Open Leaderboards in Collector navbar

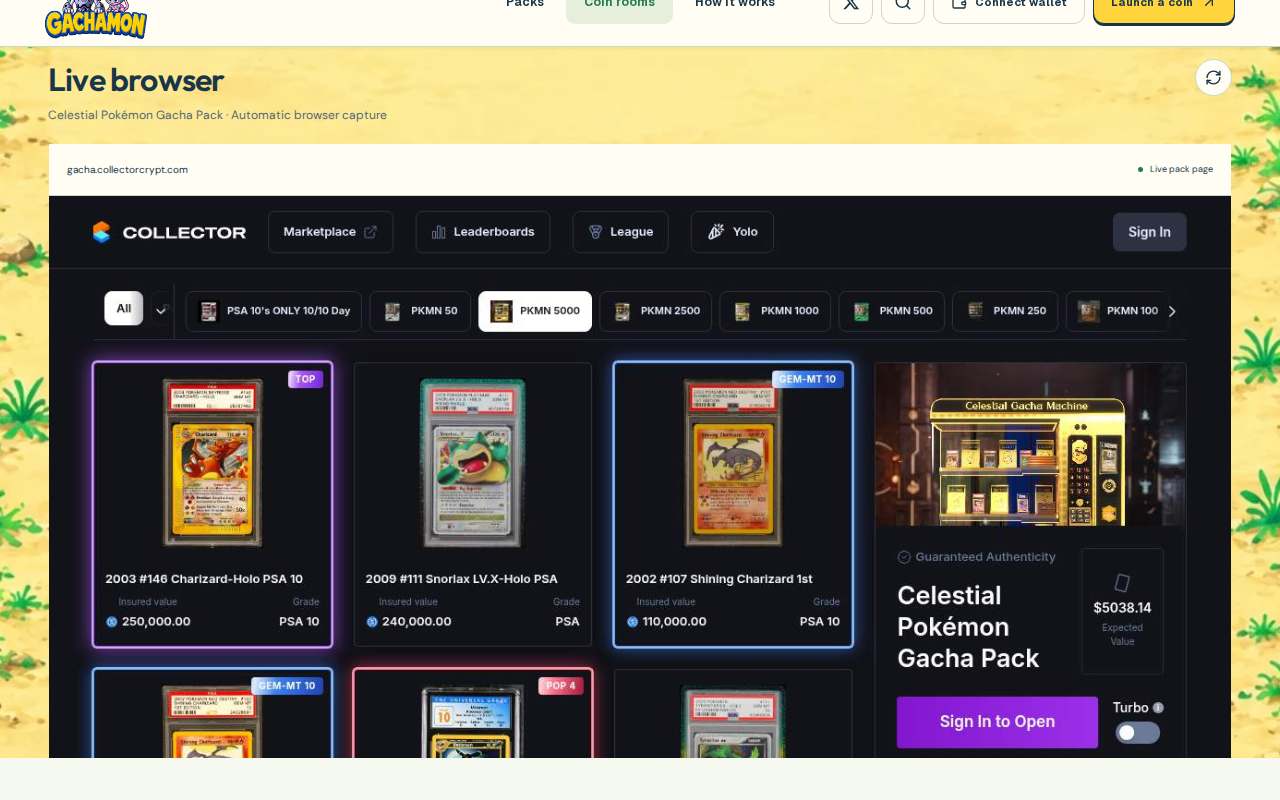tap(483, 232)
